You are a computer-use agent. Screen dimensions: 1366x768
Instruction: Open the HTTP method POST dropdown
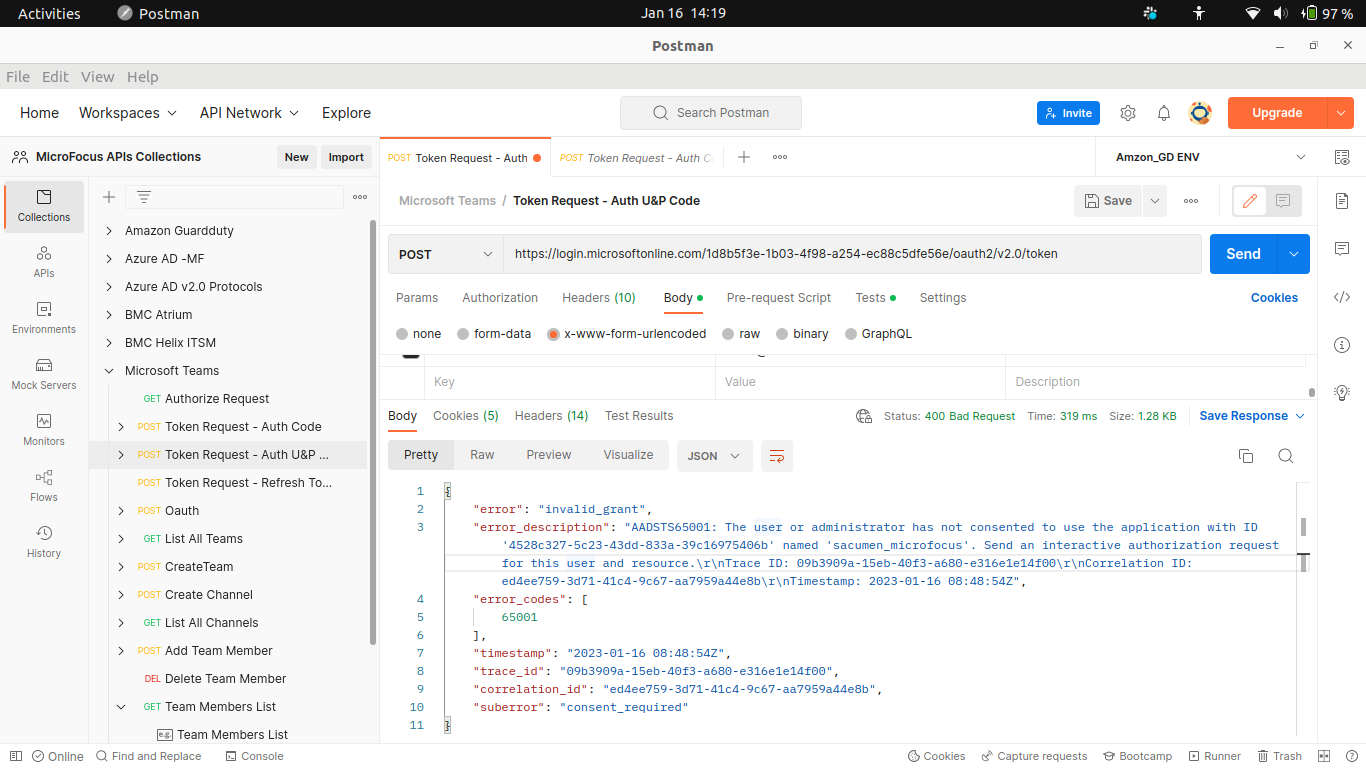446,254
